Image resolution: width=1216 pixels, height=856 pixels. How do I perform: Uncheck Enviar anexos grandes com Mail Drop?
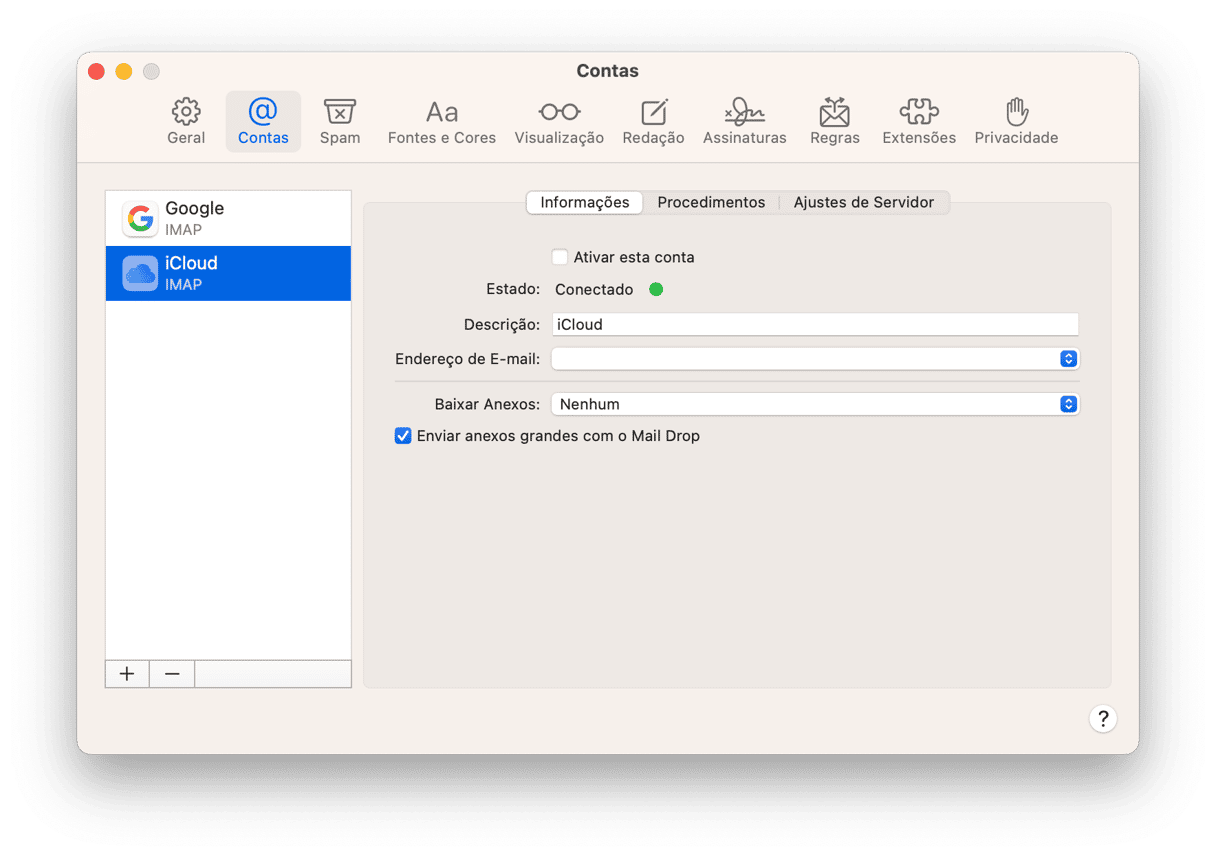[x=403, y=436]
